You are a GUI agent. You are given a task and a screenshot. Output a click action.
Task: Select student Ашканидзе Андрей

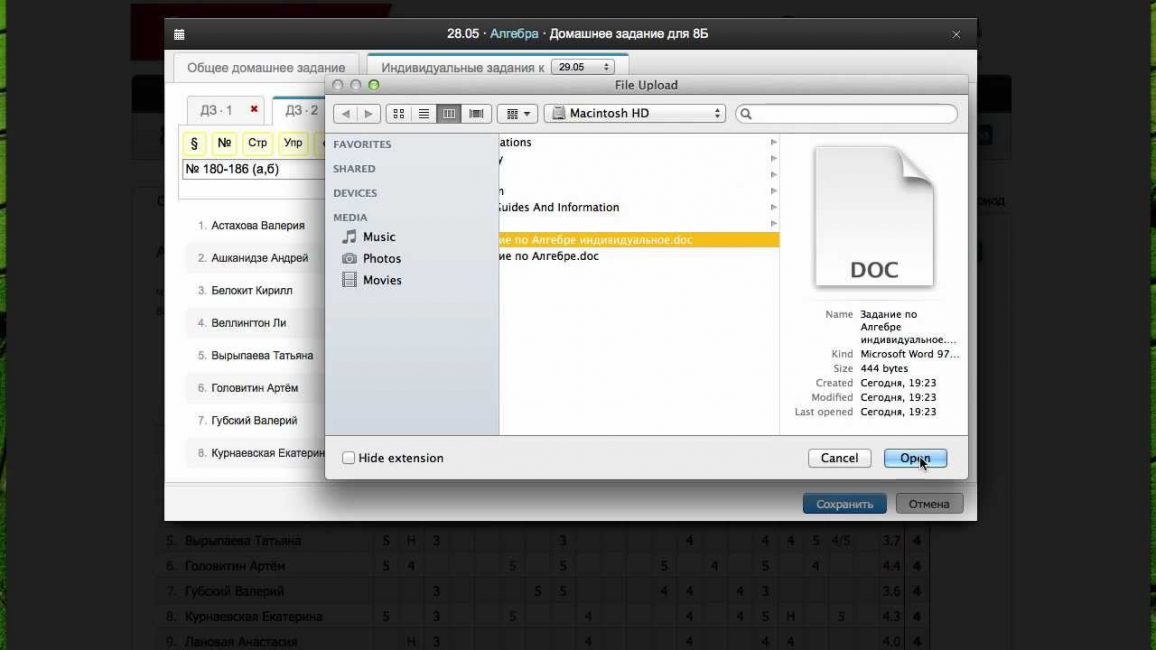click(x=260, y=258)
